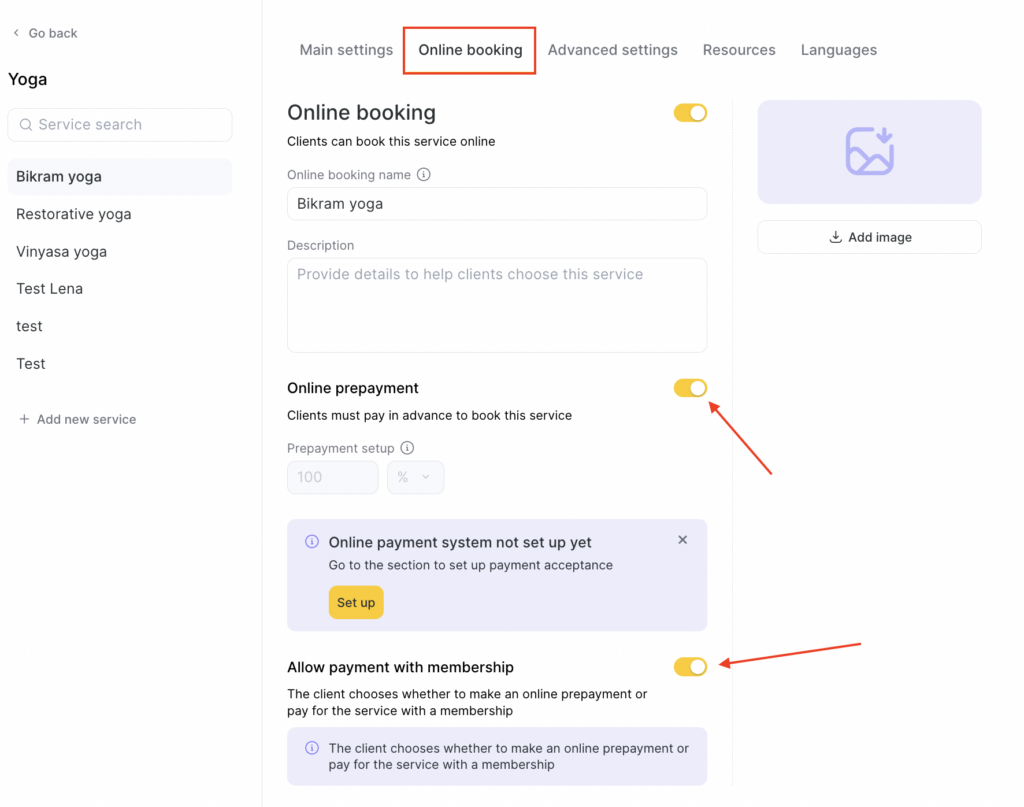Click the Go back arrow icon

[16, 33]
